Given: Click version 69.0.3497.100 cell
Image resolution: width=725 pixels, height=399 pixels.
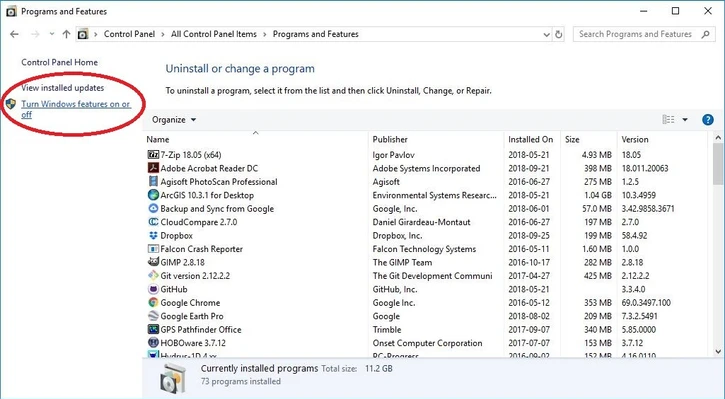Looking at the screenshot, I should [x=646, y=303].
